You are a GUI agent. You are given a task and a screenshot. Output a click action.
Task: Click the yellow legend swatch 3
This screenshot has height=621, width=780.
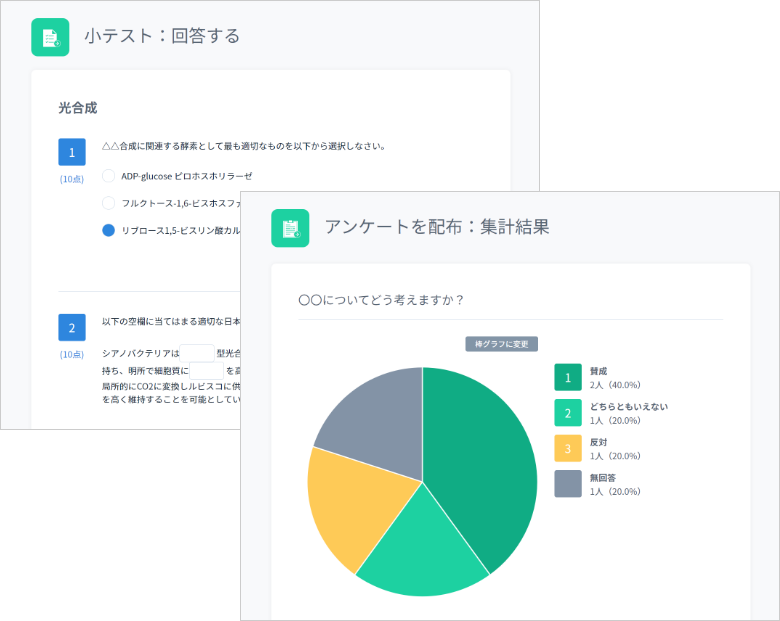568,448
